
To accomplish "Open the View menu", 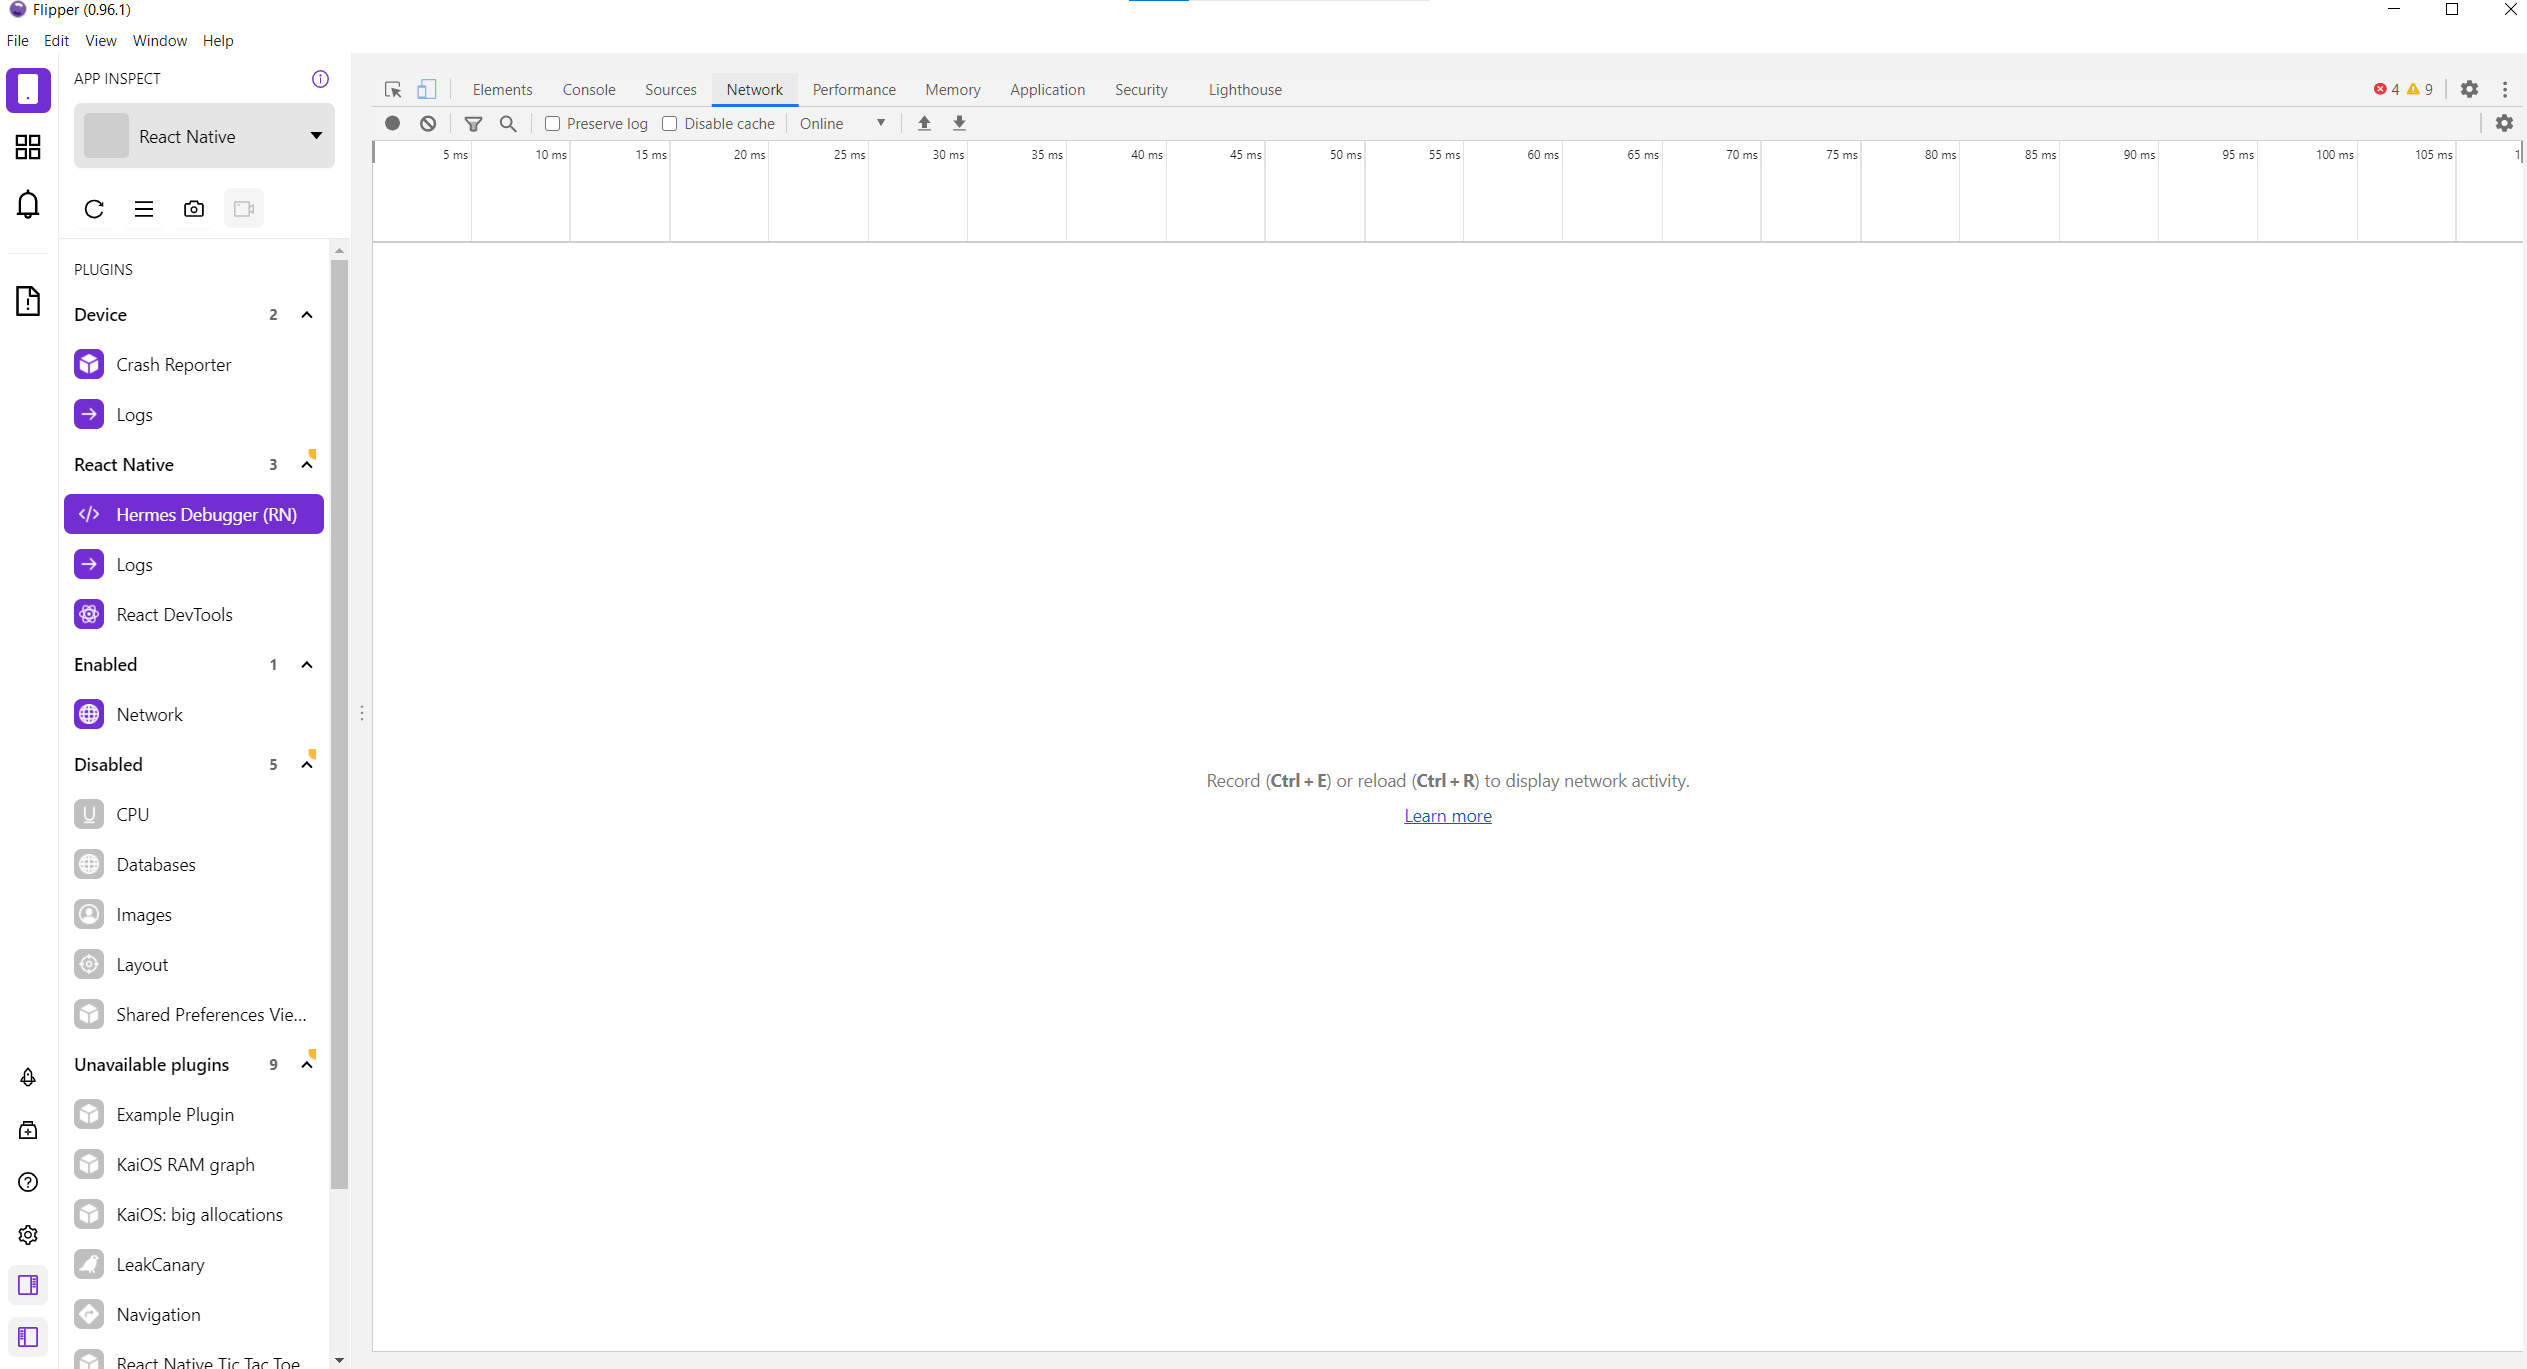I will click(100, 40).
